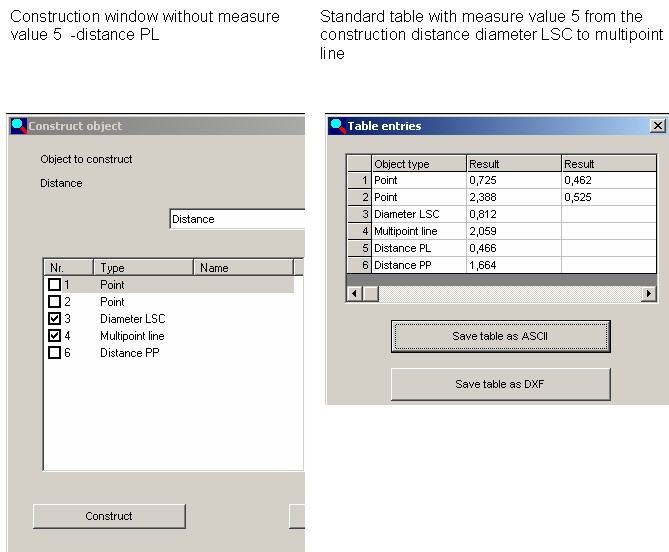Click Save table as ASCII
This screenshot has width=669, height=552.
click(500, 336)
